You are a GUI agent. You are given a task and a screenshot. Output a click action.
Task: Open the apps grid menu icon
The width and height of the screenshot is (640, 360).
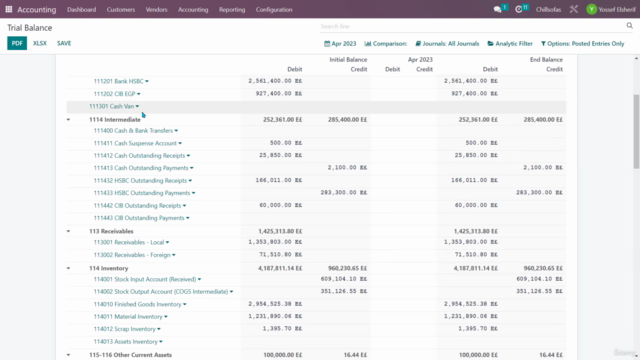click(x=9, y=9)
